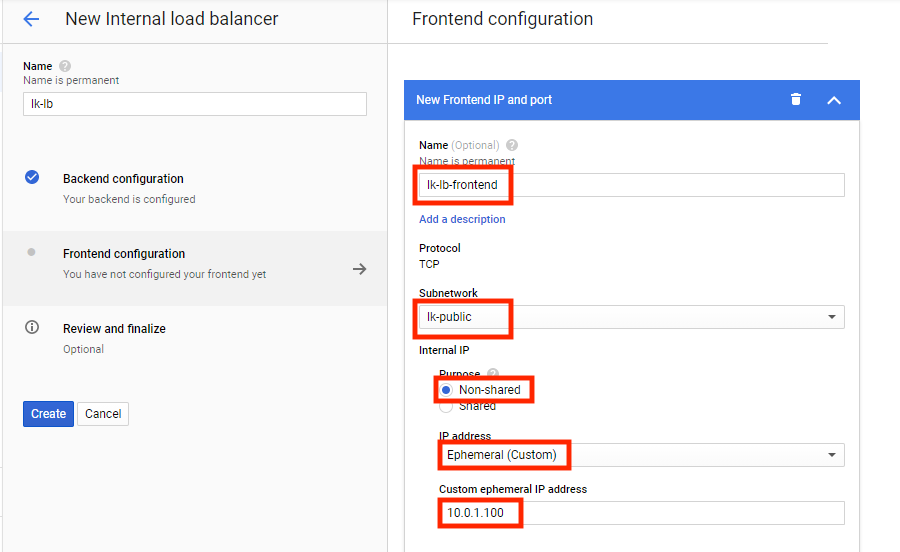Open the Frontend configuration step

[x=124, y=254]
